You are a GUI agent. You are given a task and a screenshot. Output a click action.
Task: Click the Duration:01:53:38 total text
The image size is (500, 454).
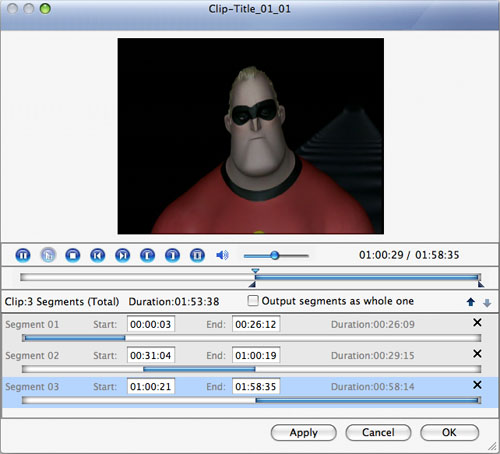point(174,302)
